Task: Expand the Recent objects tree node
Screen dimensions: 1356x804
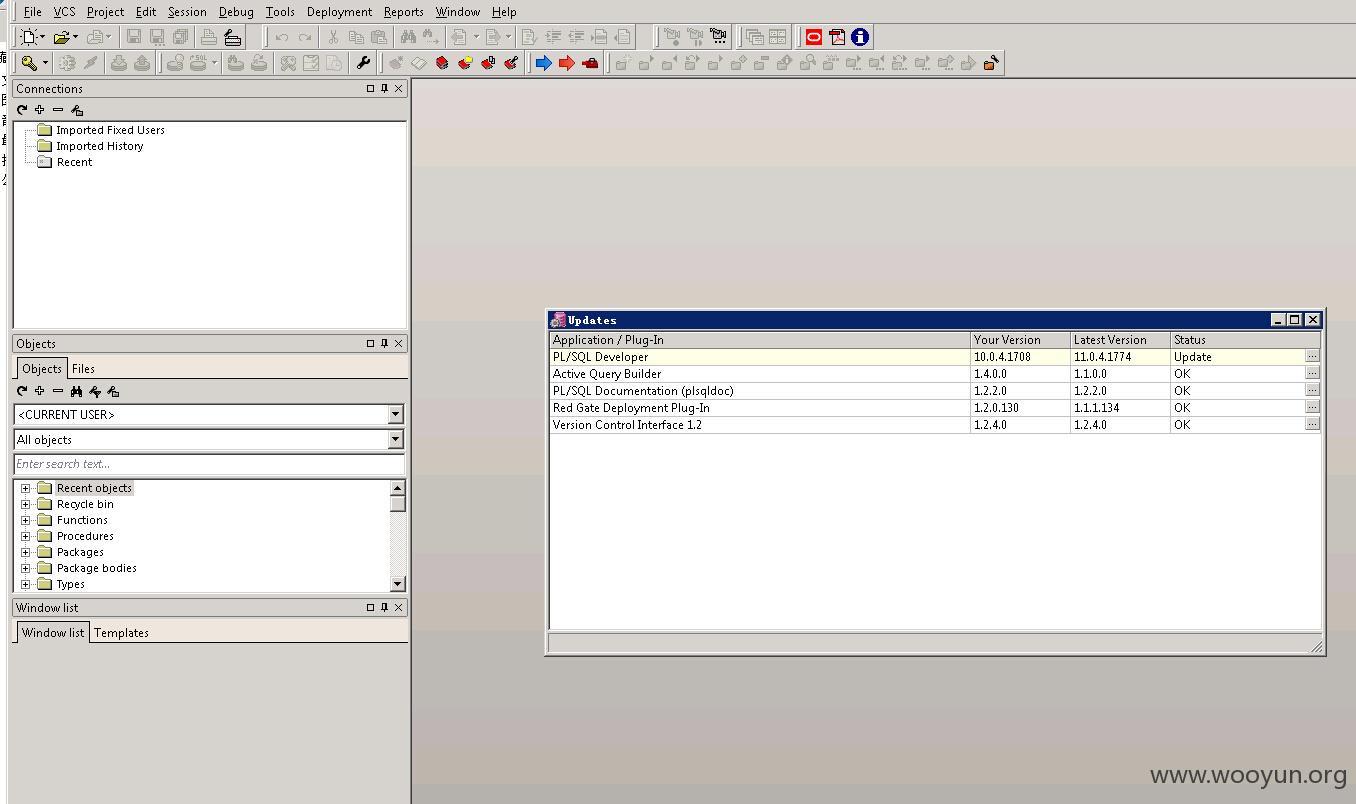Action: pyautogui.click(x=26, y=488)
